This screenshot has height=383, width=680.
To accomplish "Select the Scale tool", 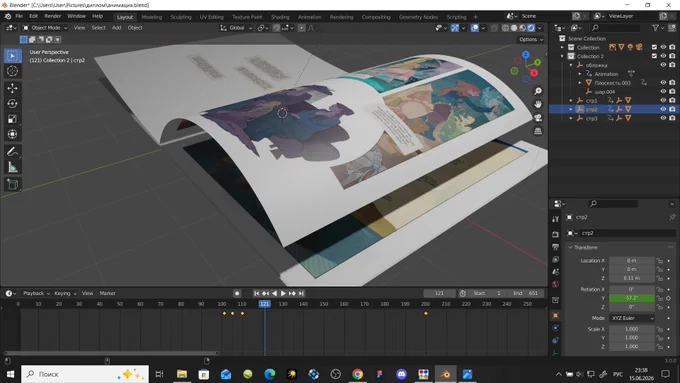I will point(12,119).
